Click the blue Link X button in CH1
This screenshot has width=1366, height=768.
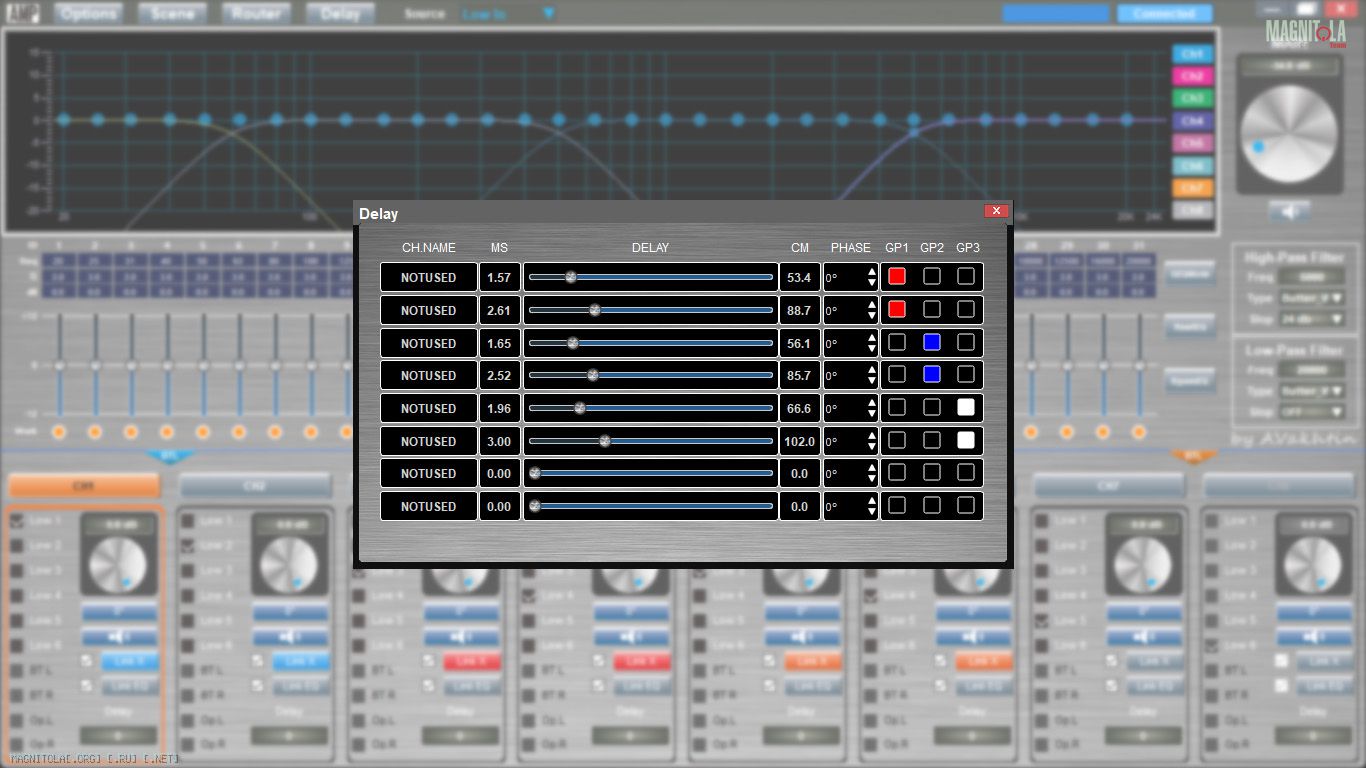pyautogui.click(x=130, y=661)
